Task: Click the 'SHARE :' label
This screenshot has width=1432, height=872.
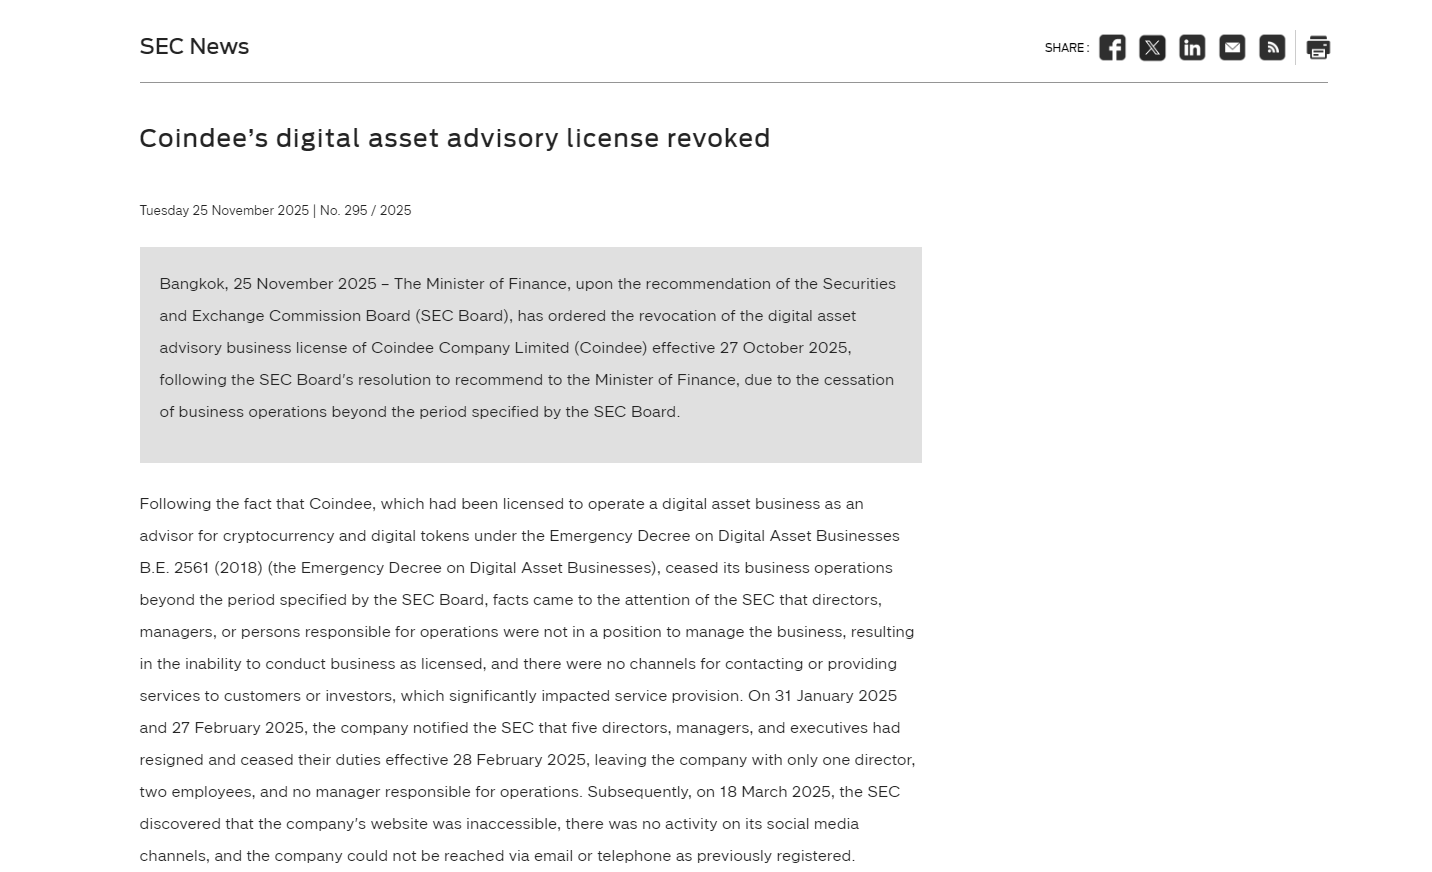Action: click(1067, 48)
